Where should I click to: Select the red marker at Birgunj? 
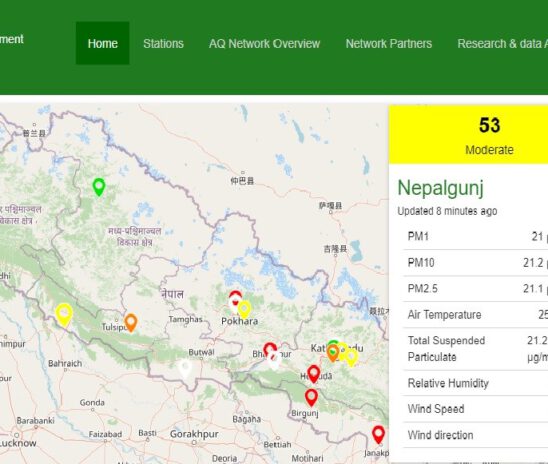[311, 398]
